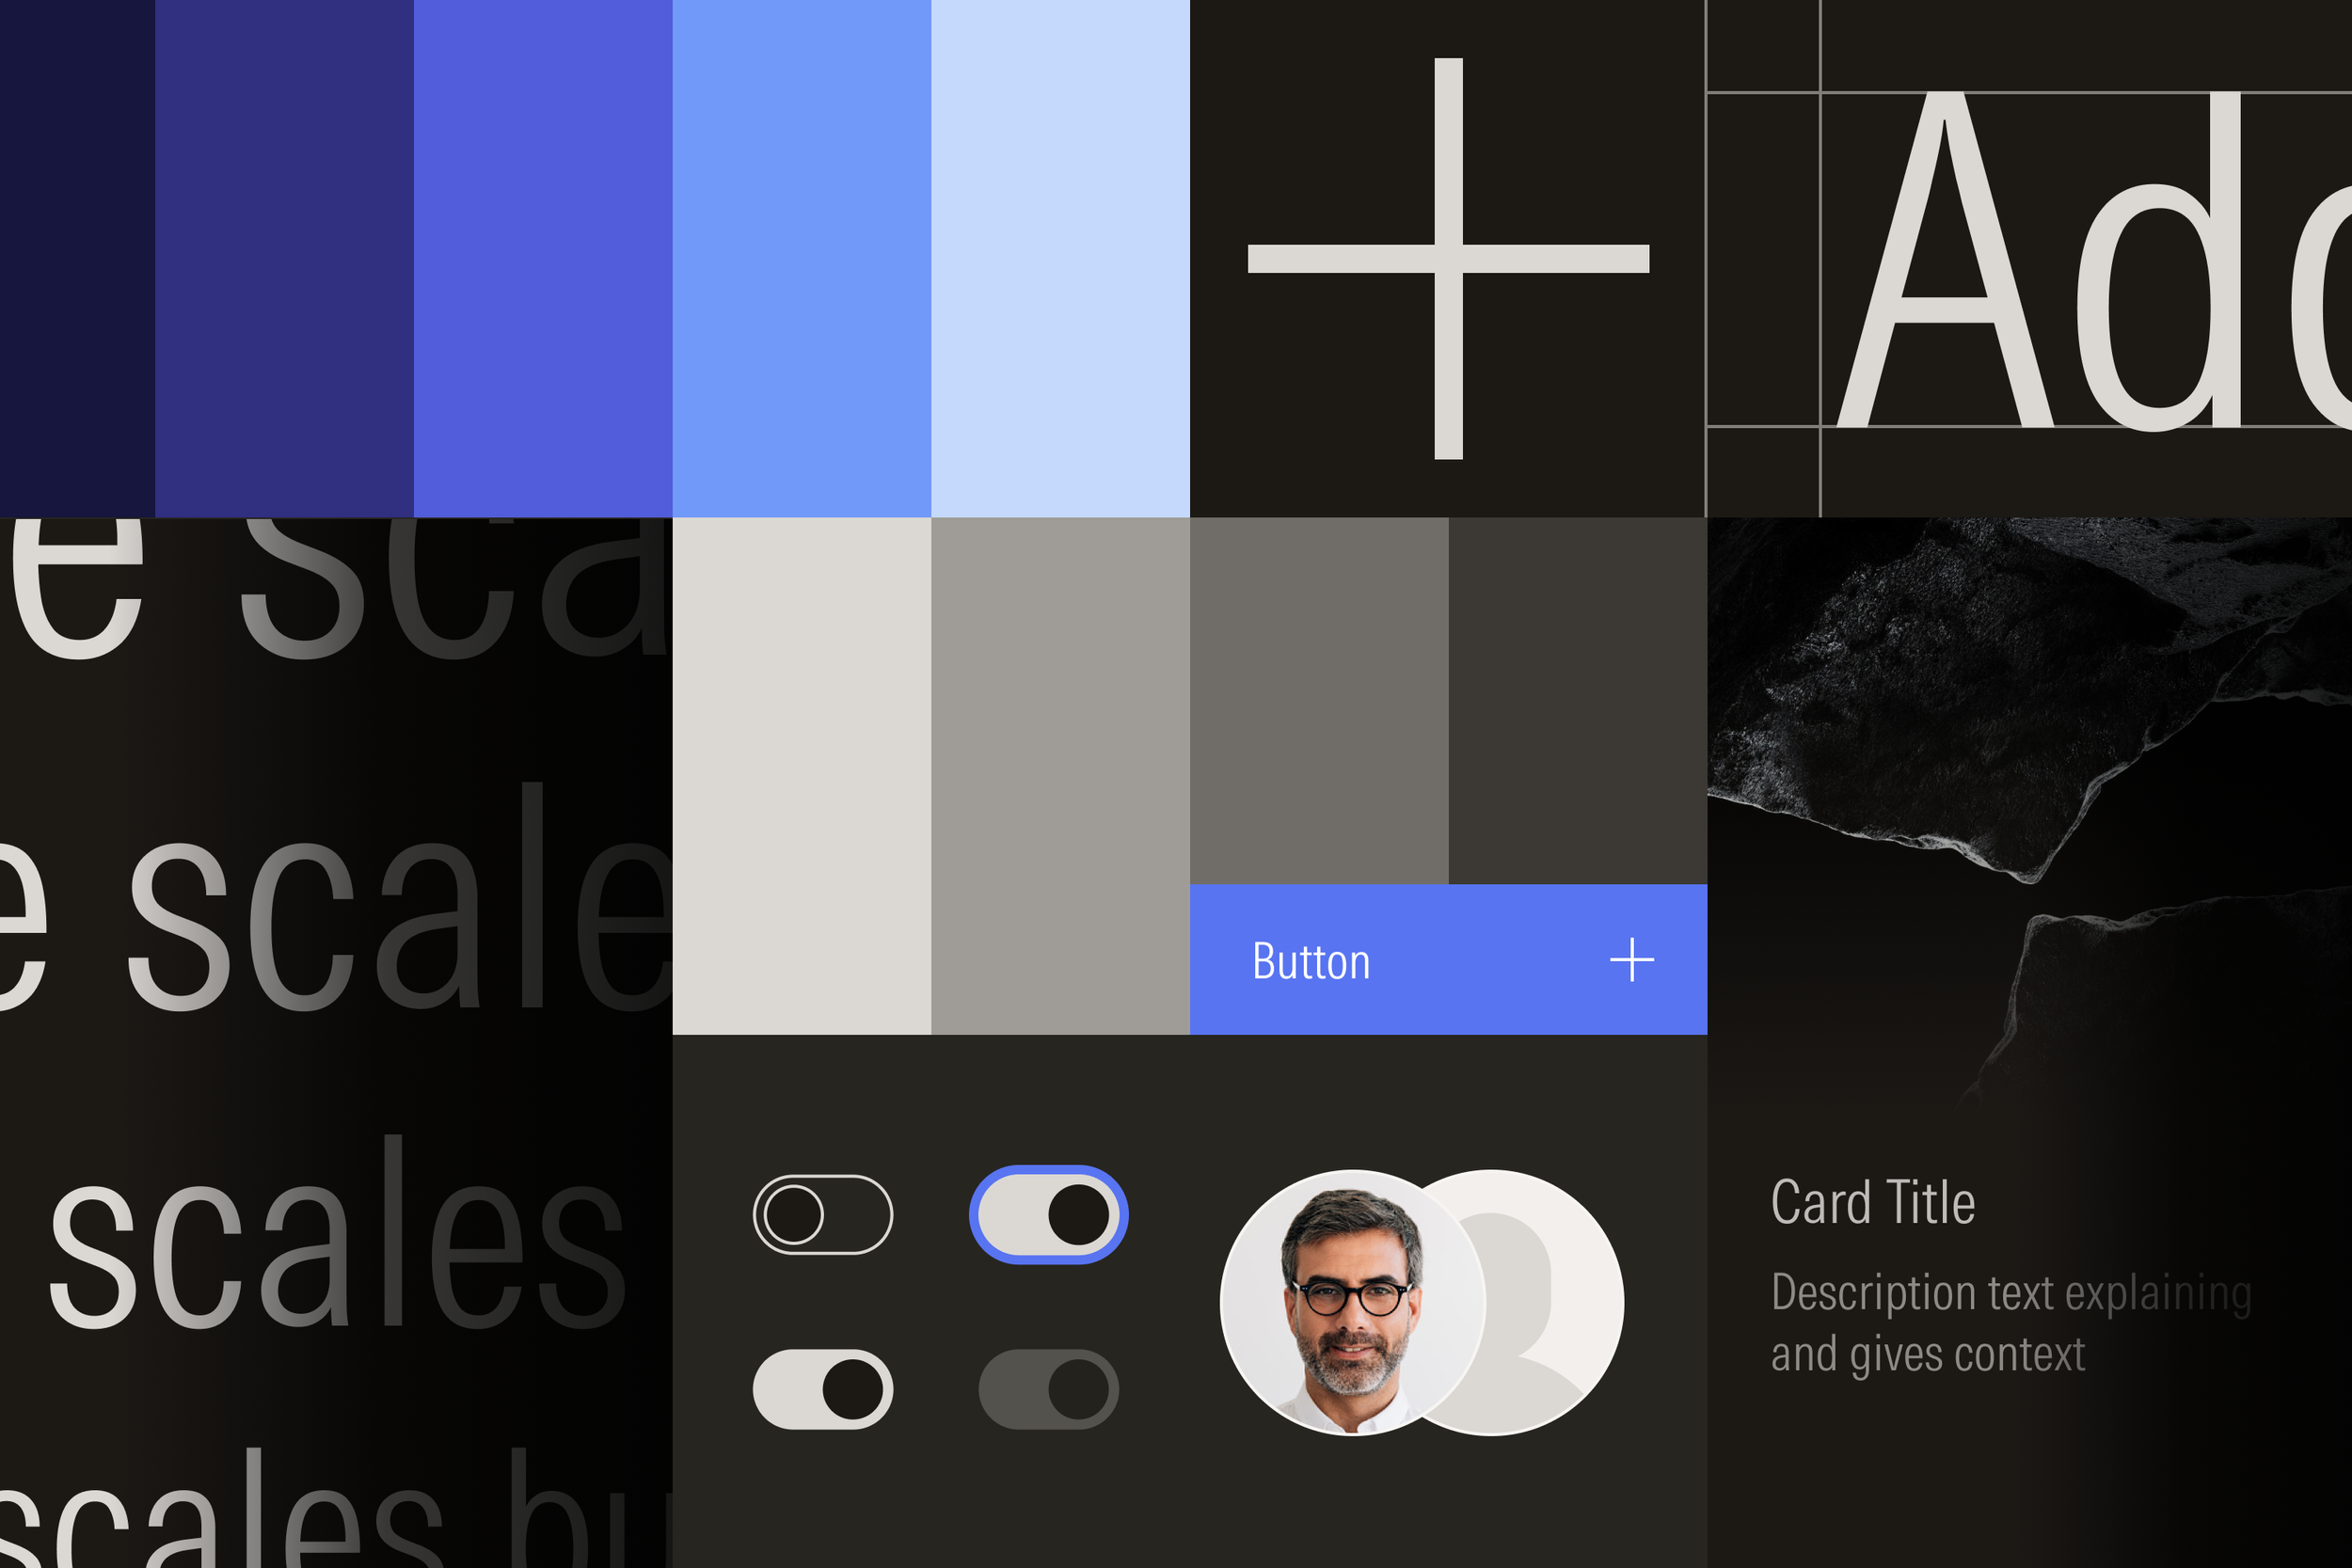Click the small plus icon in Button
This screenshot has width=2352, height=1568.
1631,960
